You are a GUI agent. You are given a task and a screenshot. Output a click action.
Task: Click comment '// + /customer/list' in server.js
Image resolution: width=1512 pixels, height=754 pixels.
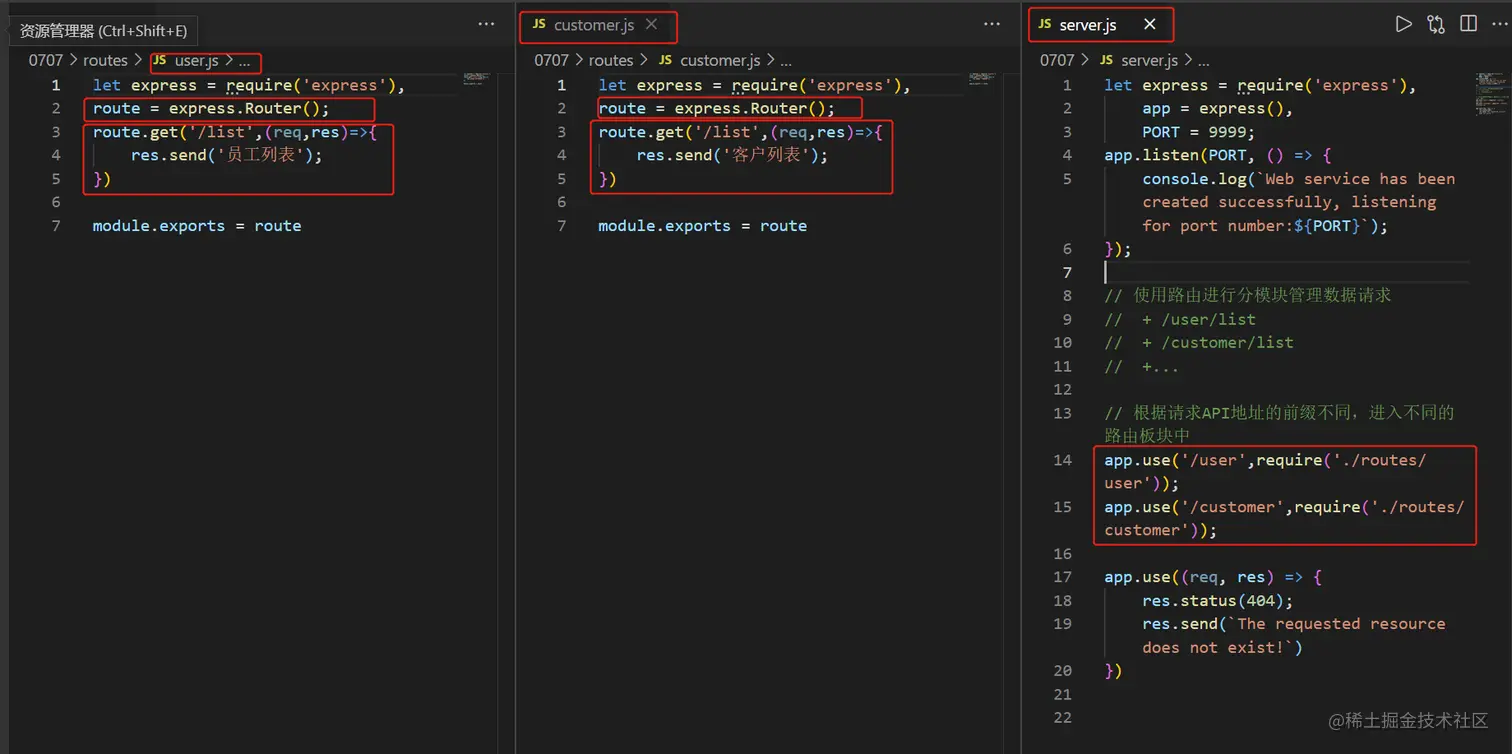point(1199,343)
